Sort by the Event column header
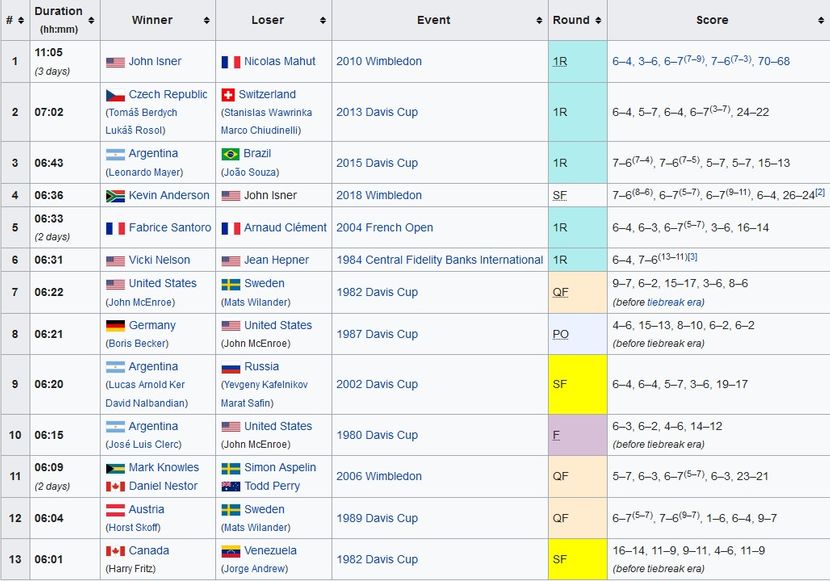 click(433, 20)
